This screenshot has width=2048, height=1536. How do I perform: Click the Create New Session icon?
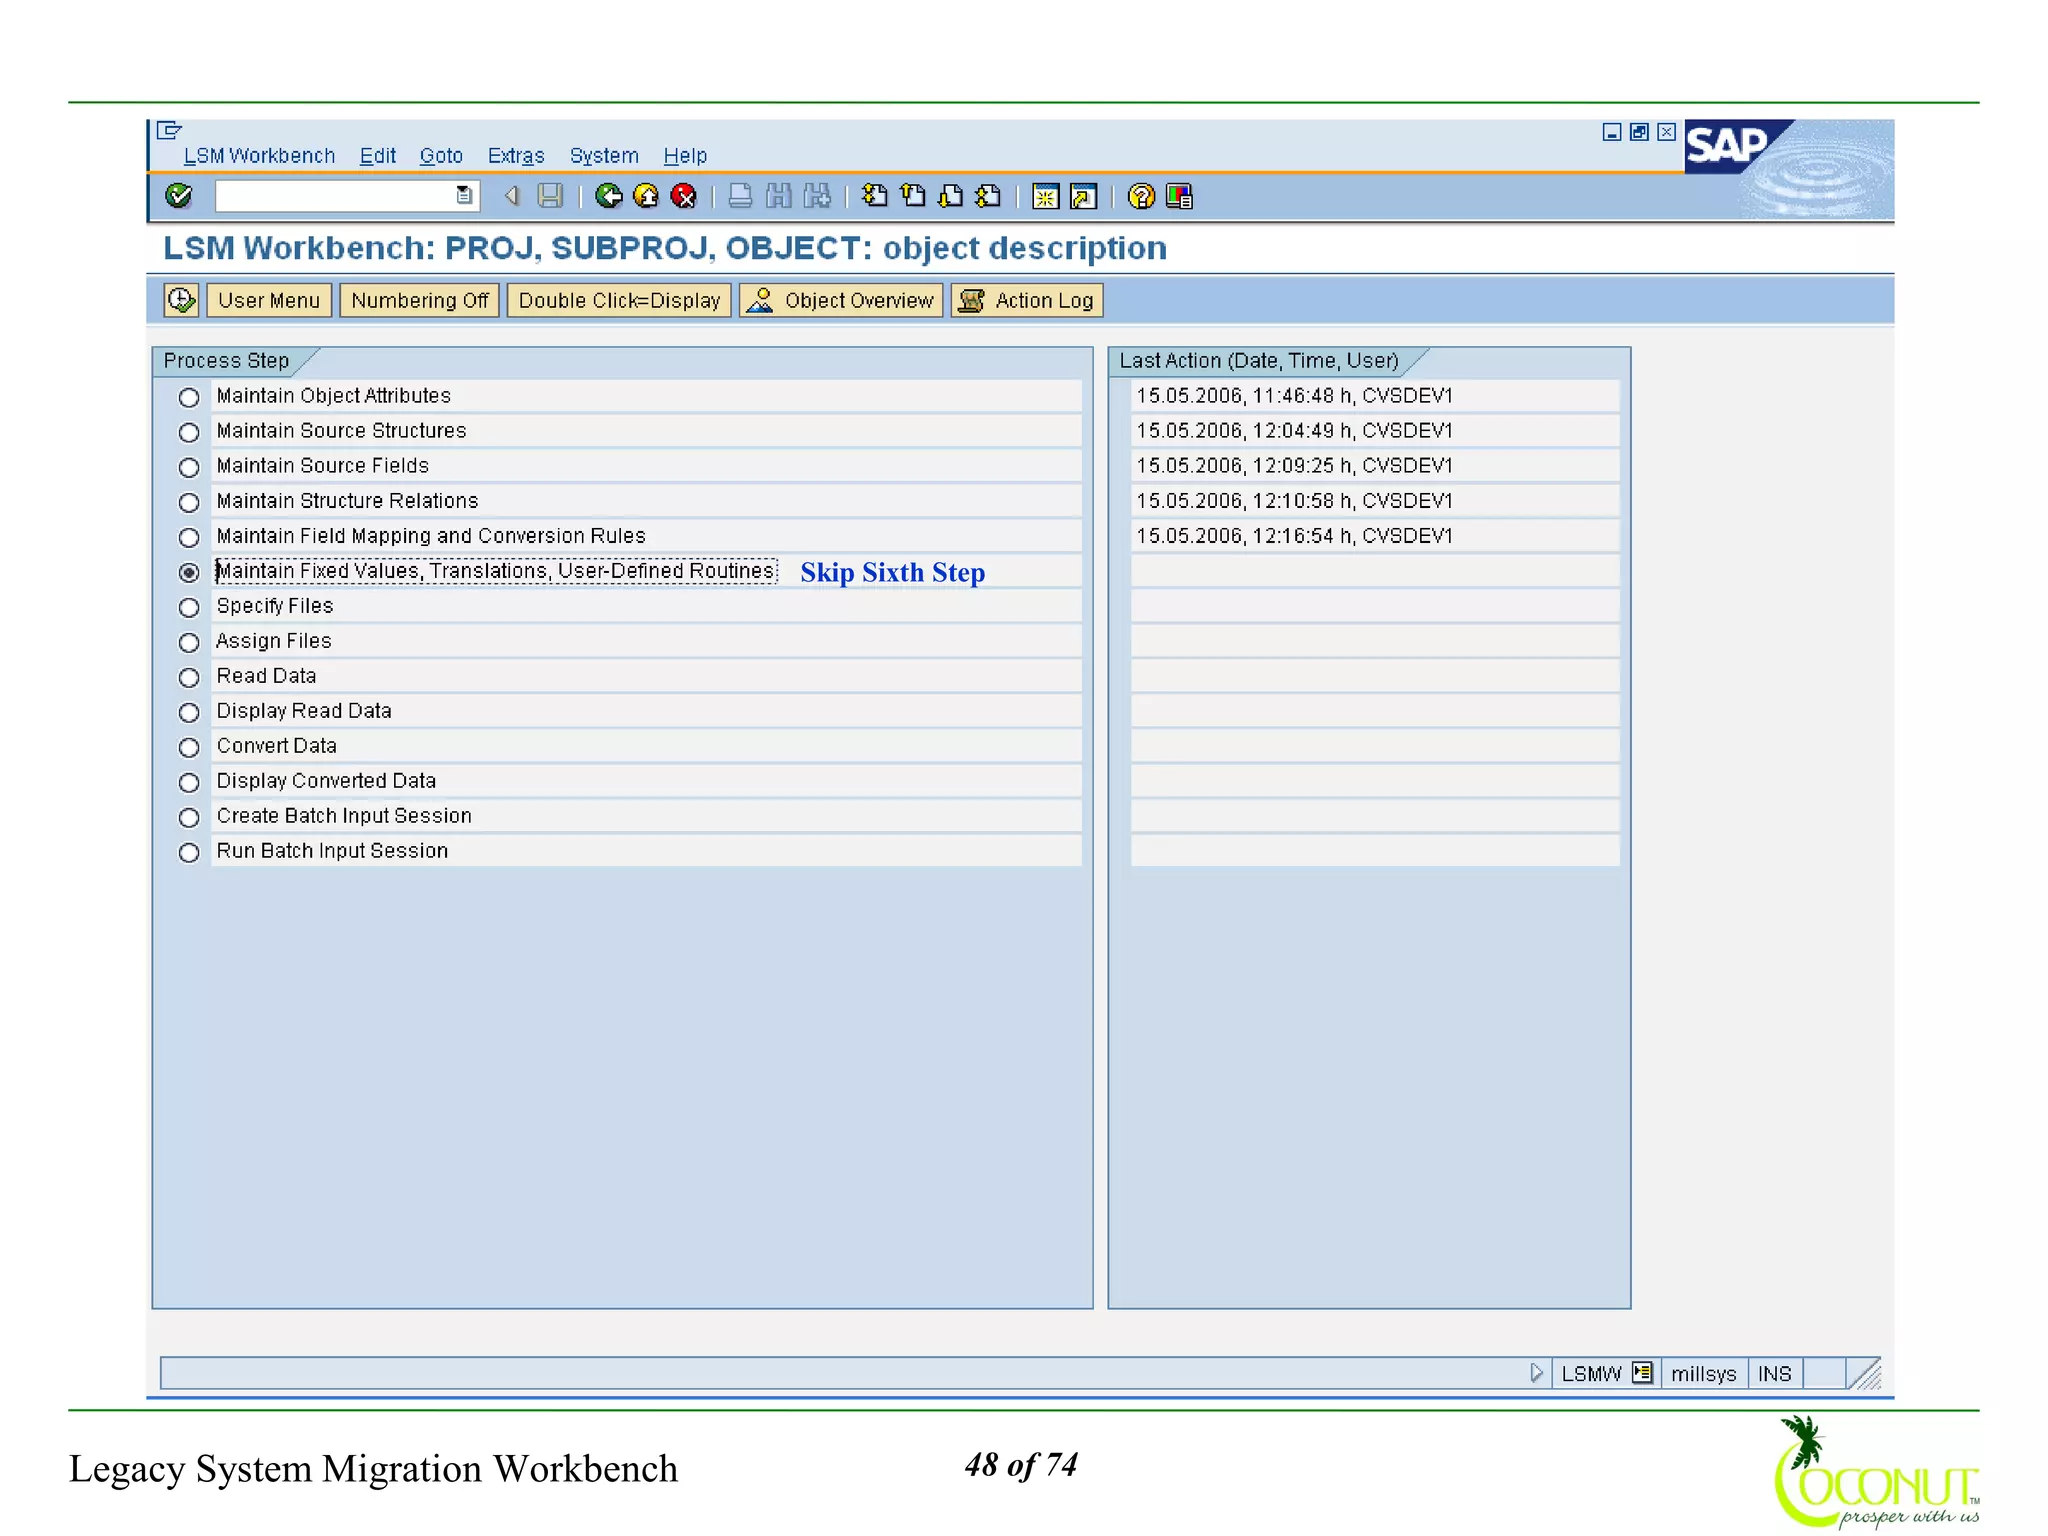click(x=1046, y=196)
